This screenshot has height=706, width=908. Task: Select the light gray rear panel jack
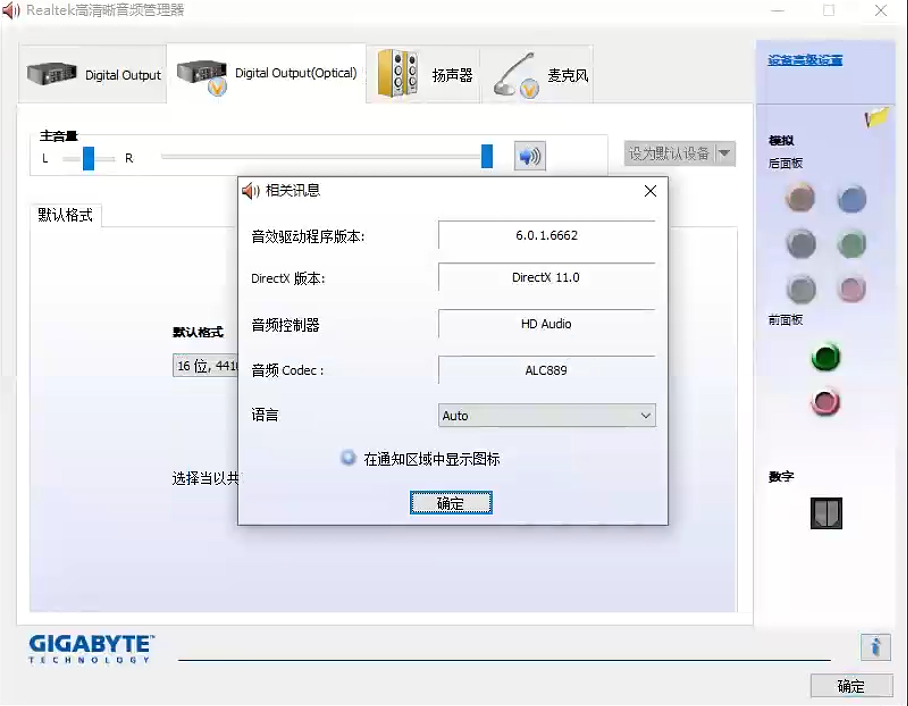801,288
